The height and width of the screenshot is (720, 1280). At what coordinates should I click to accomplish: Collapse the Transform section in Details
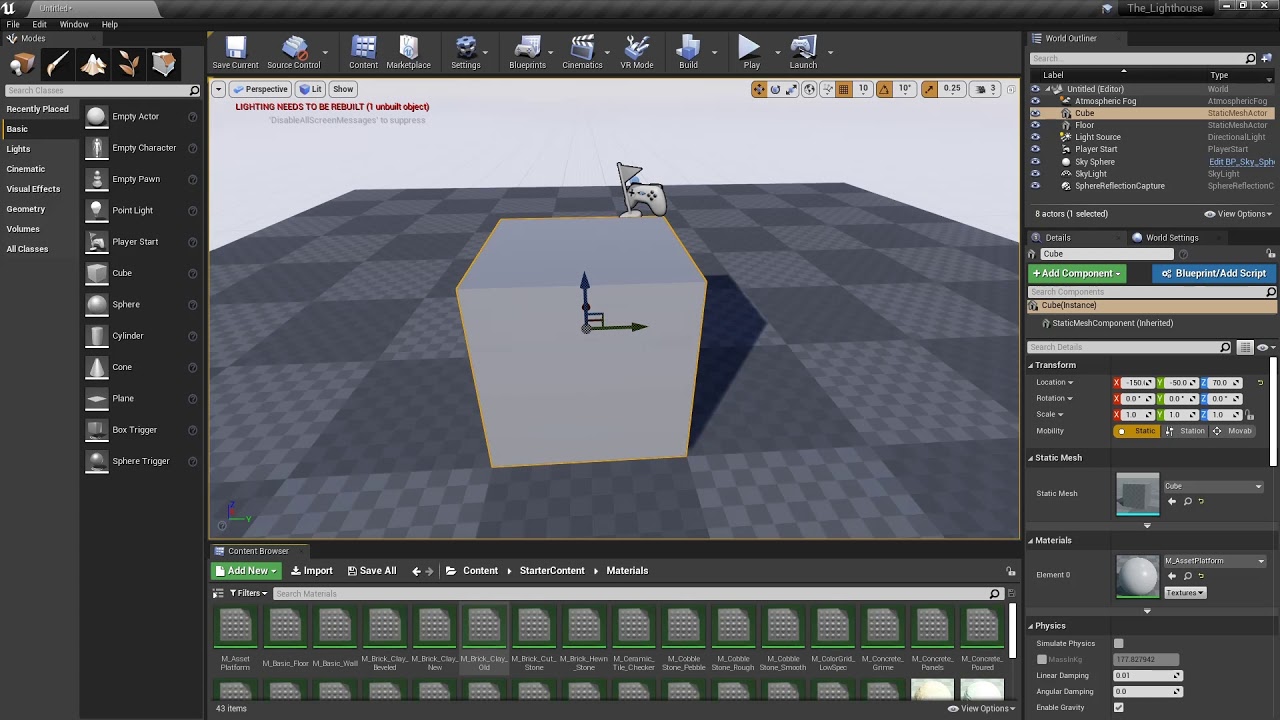pyautogui.click(x=1031, y=365)
